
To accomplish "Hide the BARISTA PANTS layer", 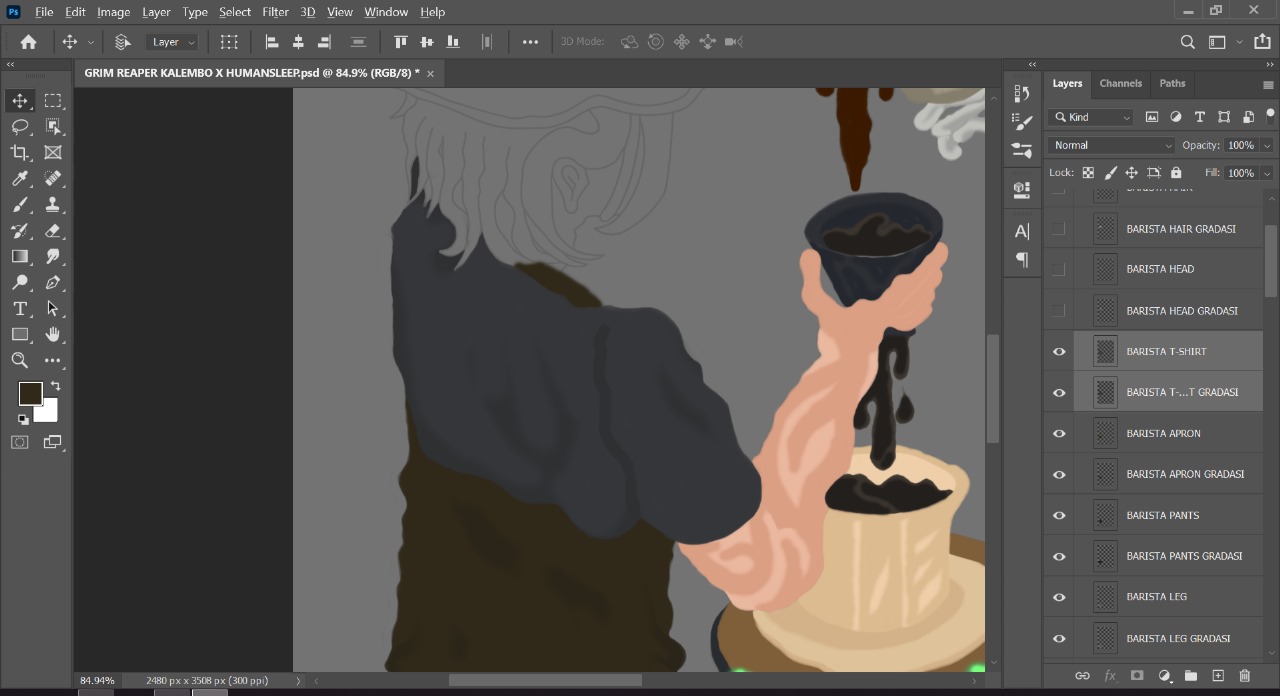I will pyautogui.click(x=1059, y=516).
